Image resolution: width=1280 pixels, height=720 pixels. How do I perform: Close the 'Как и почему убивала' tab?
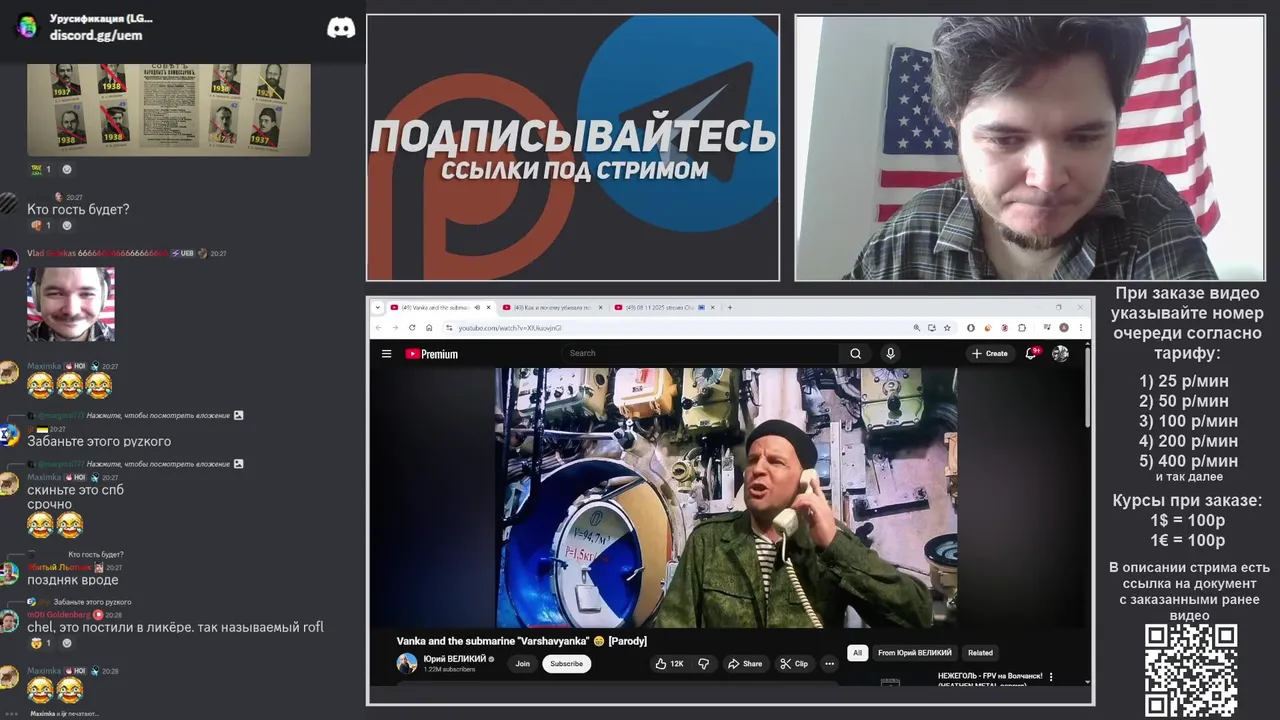tap(601, 308)
